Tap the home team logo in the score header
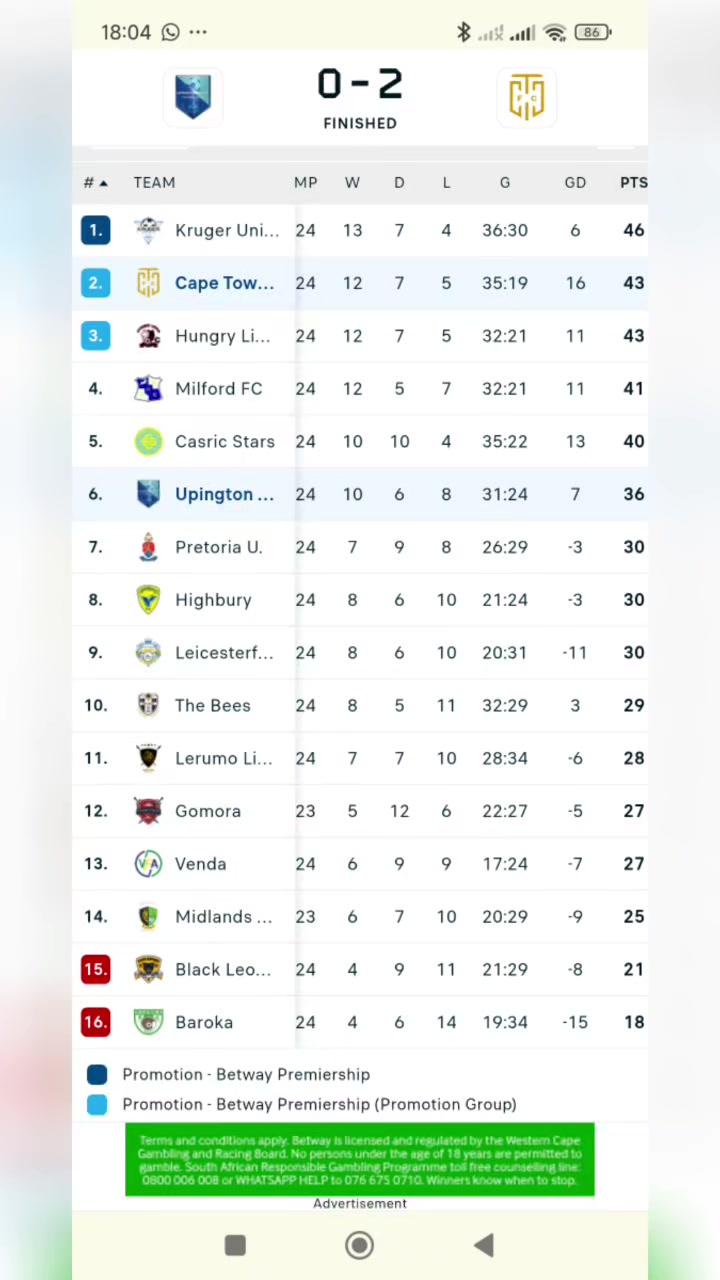The height and width of the screenshot is (1280, 720). [x=193, y=97]
